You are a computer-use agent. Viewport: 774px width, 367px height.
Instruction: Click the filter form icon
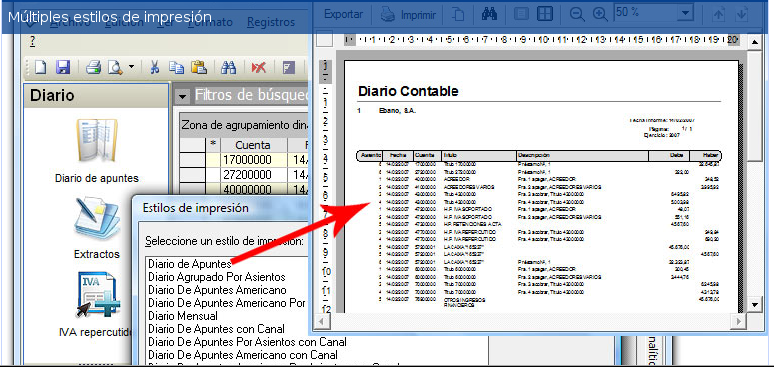pos(288,68)
